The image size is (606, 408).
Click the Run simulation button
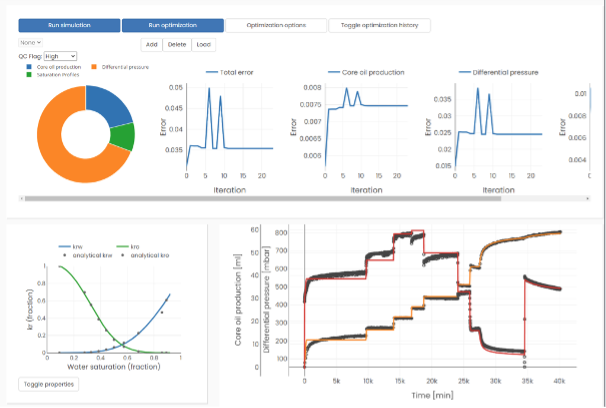click(x=69, y=25)
